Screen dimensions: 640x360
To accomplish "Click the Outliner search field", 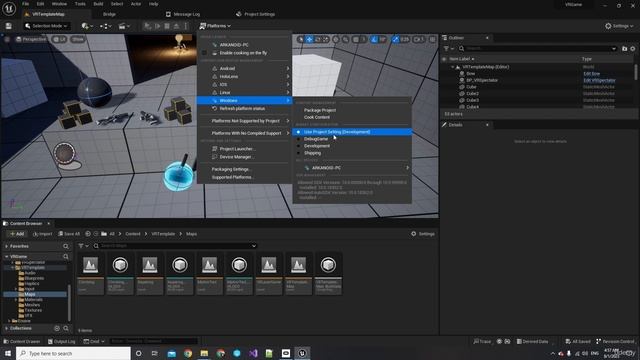I will (538, 49).
